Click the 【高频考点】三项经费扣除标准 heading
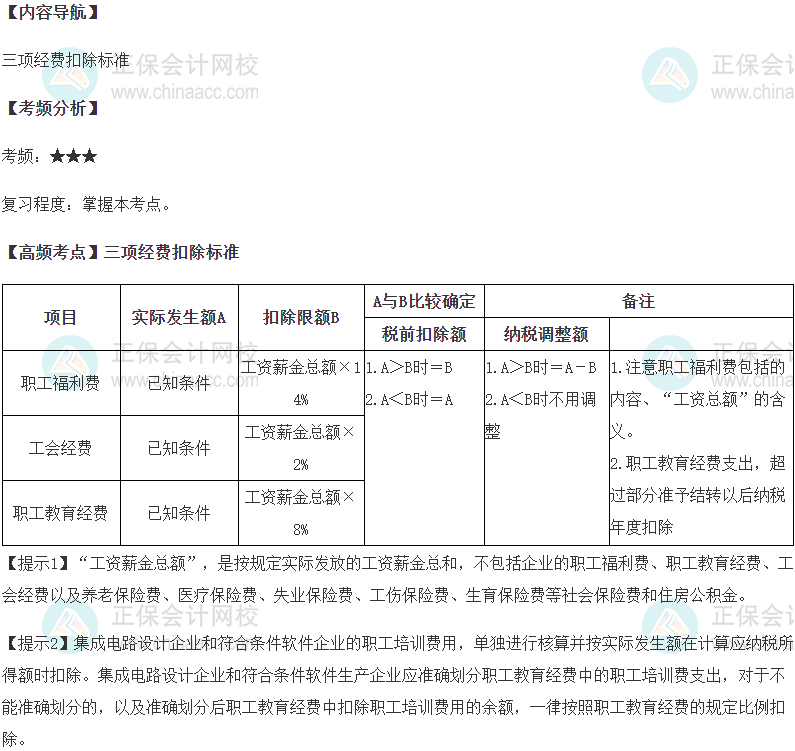Viewport: 795px width, 751px height. [122, 252]
